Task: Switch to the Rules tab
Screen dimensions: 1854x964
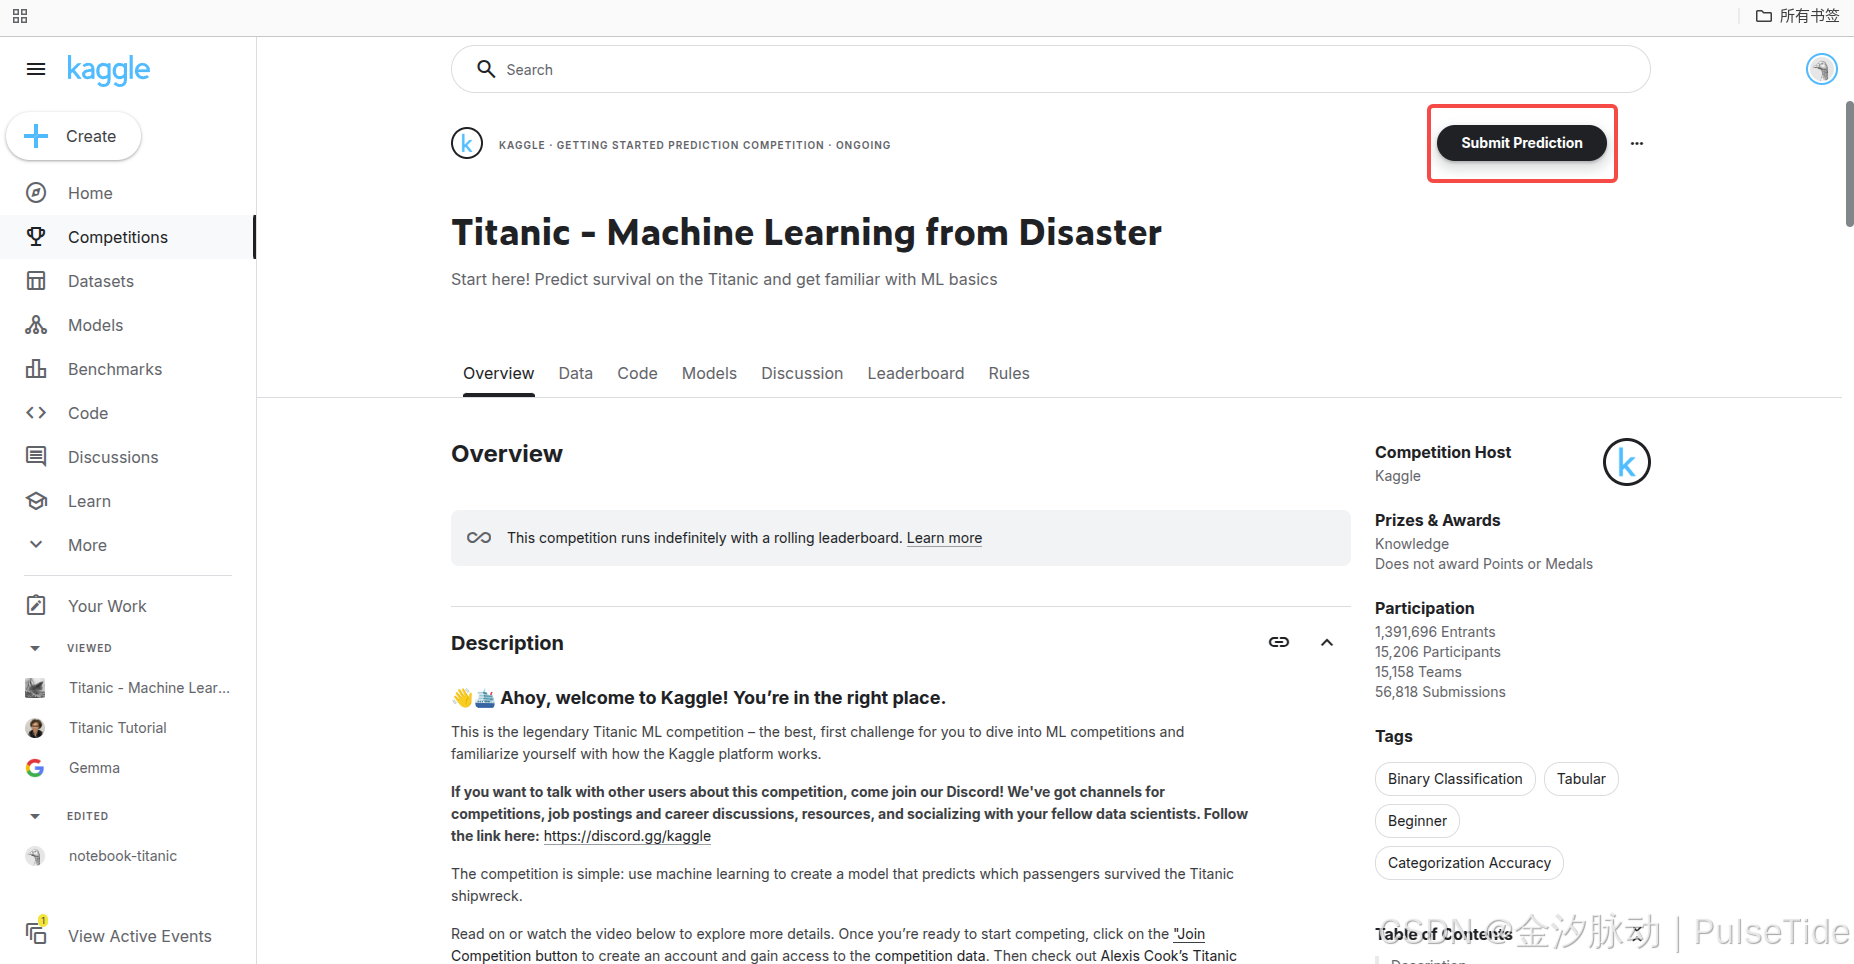Action: pyautogui.click(x=1008, y=373)
